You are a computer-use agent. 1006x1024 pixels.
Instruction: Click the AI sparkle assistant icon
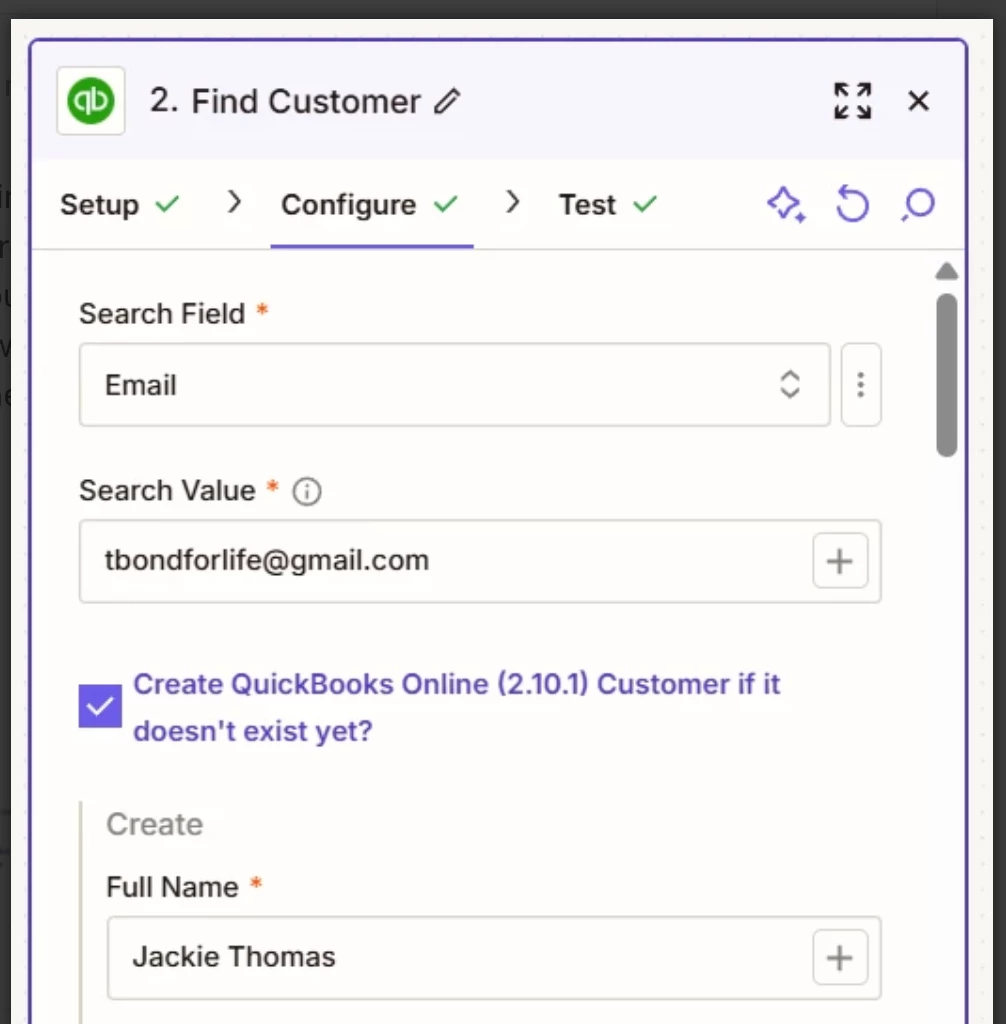(x=786, y=204)
